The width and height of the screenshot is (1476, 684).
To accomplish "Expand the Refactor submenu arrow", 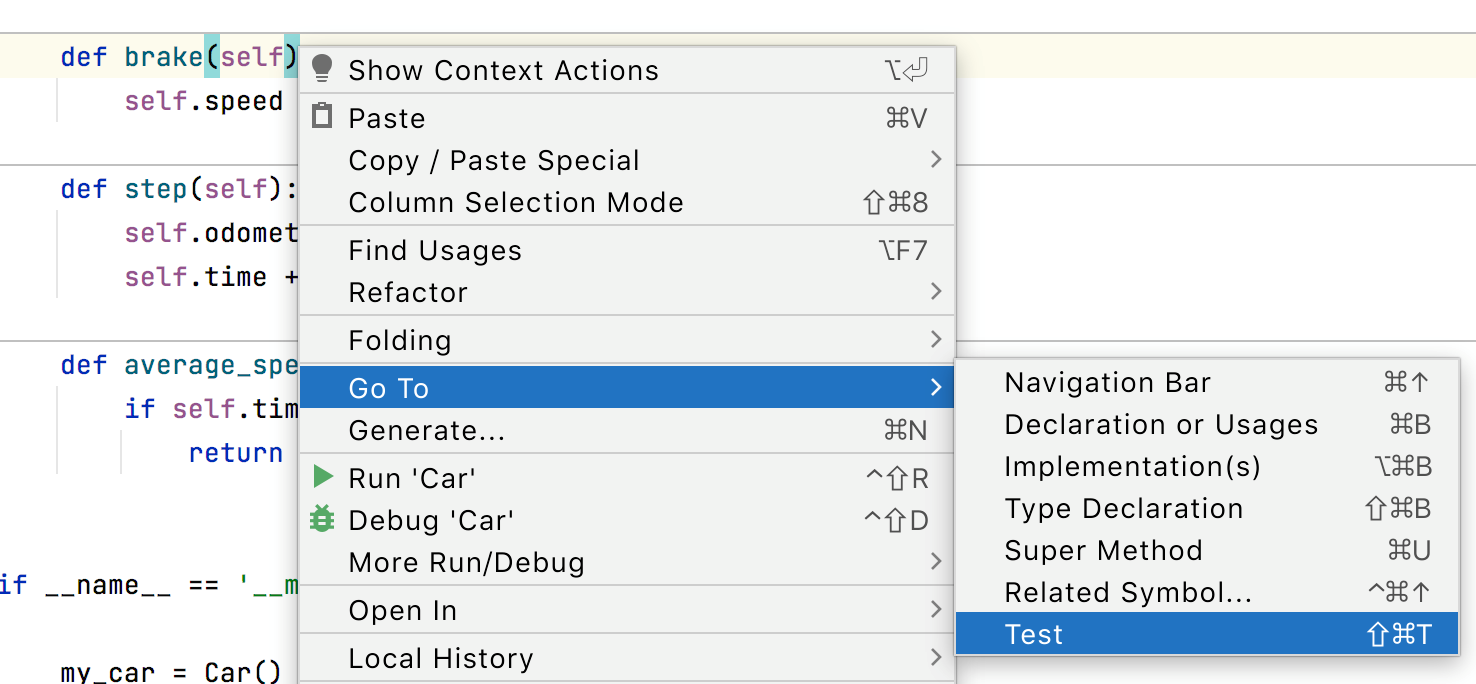I will 936,292.
